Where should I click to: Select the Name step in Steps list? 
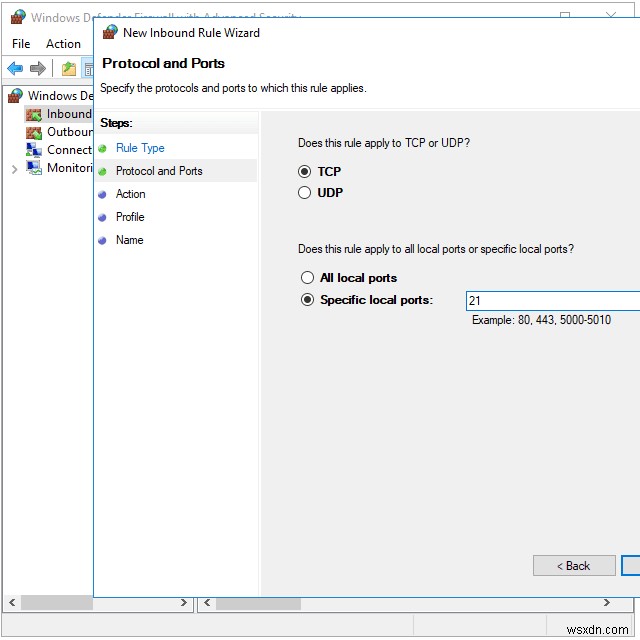(129, 240)
